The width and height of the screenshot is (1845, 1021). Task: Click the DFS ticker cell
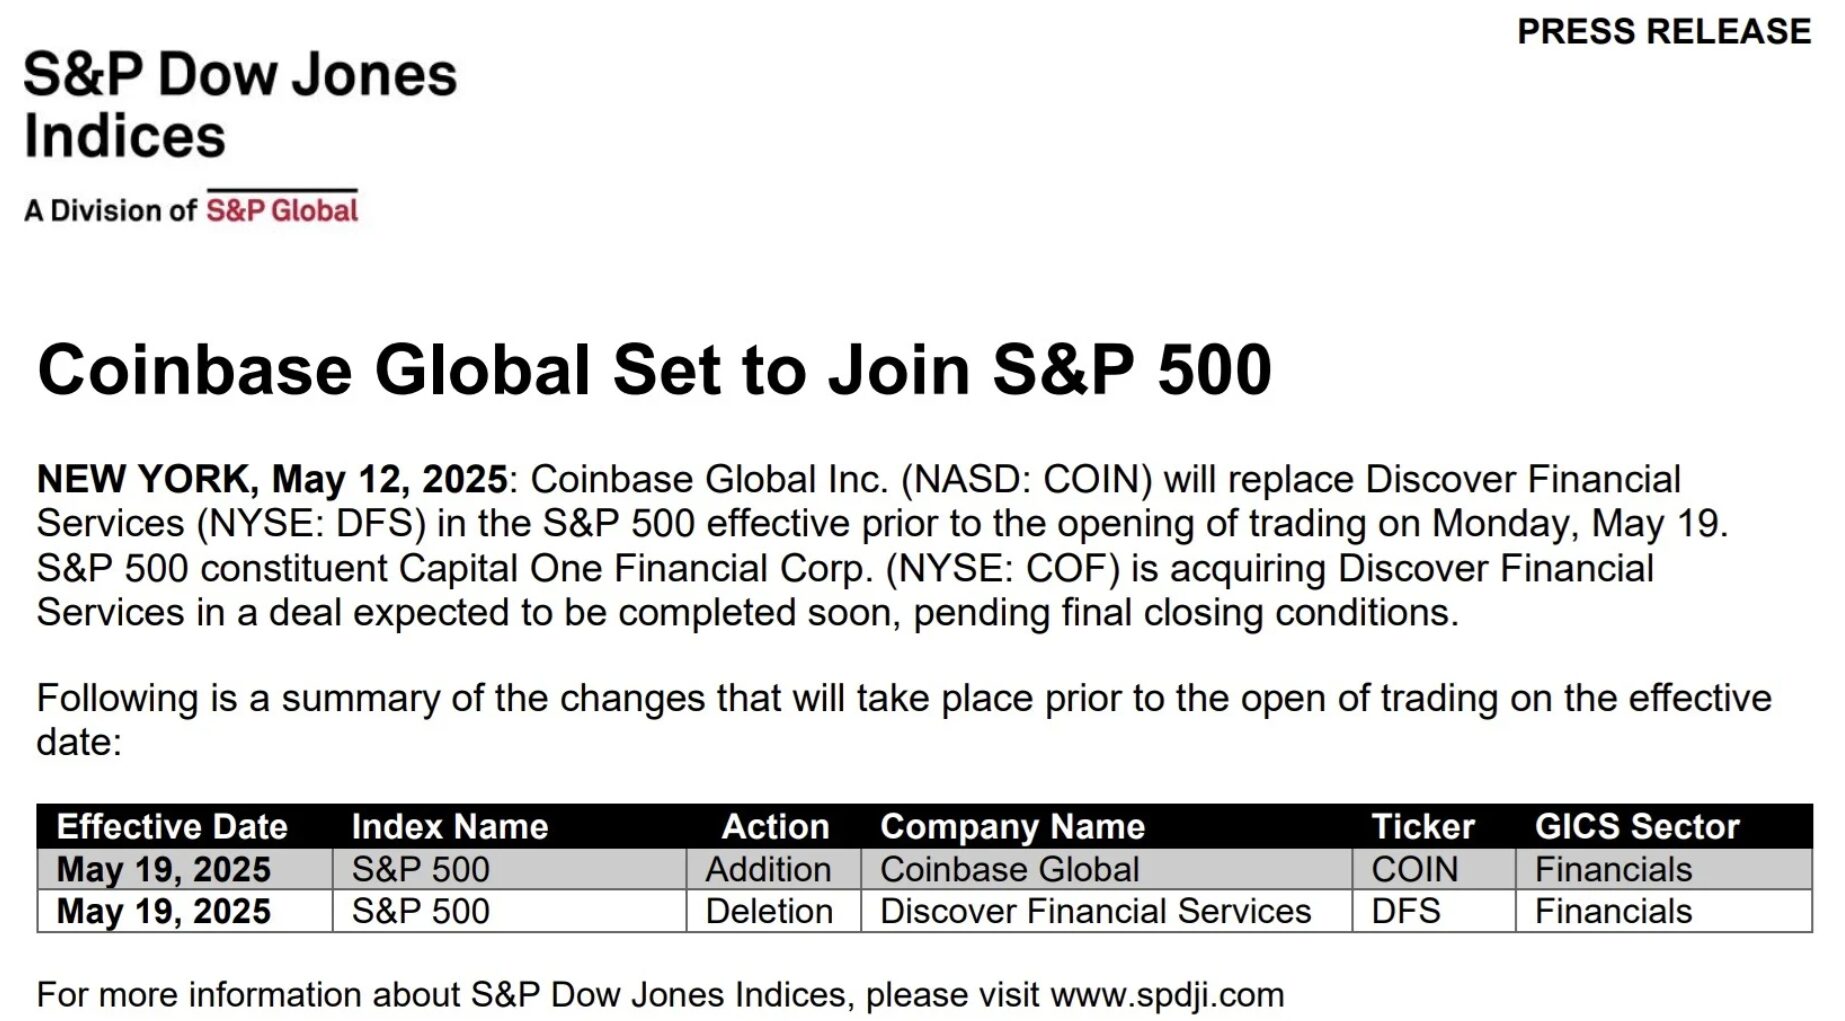1433,912
